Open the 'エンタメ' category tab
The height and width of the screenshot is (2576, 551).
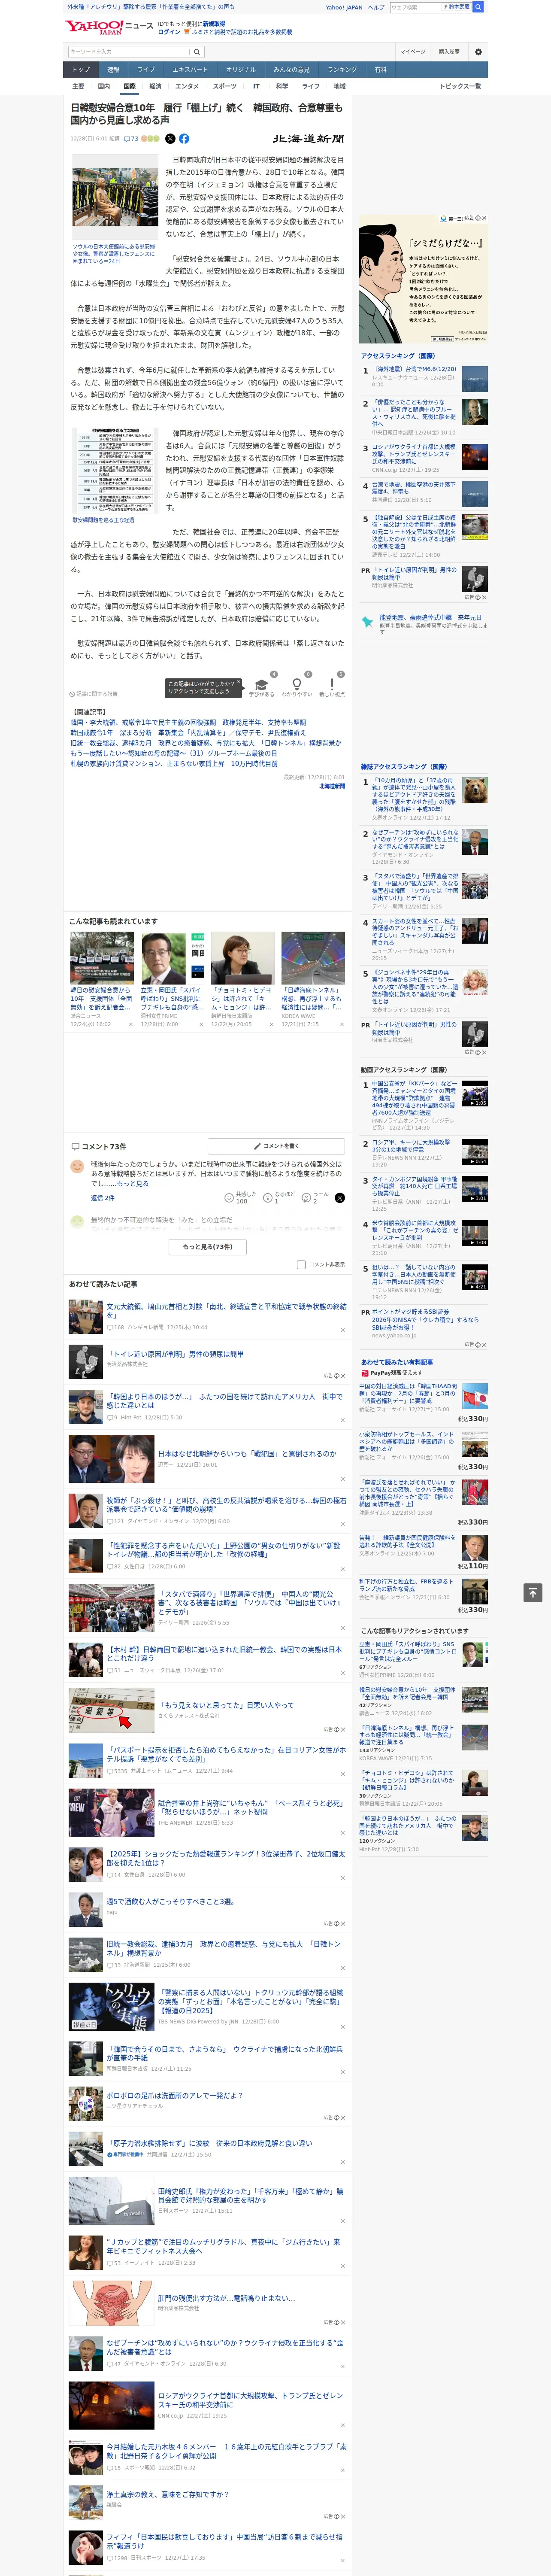tap(187, 86)
